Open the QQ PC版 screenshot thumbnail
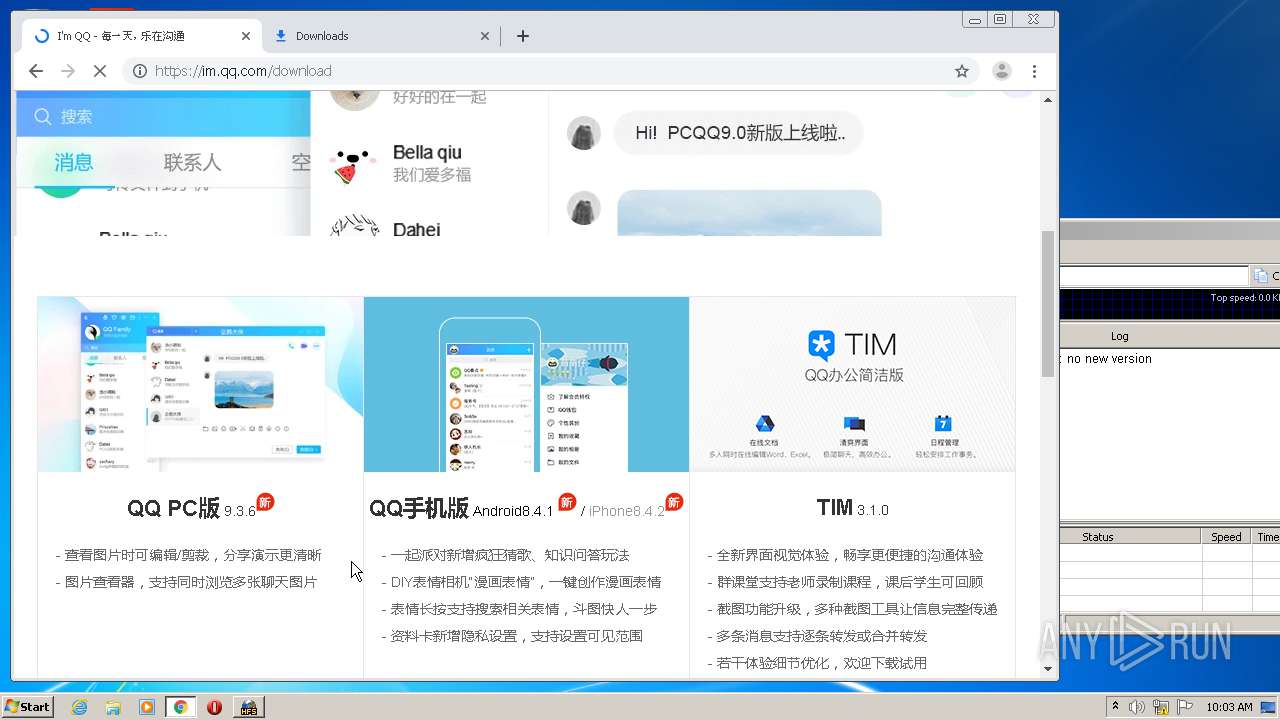This screenshot has height=720, width=1280. click(x=201, y=384)
